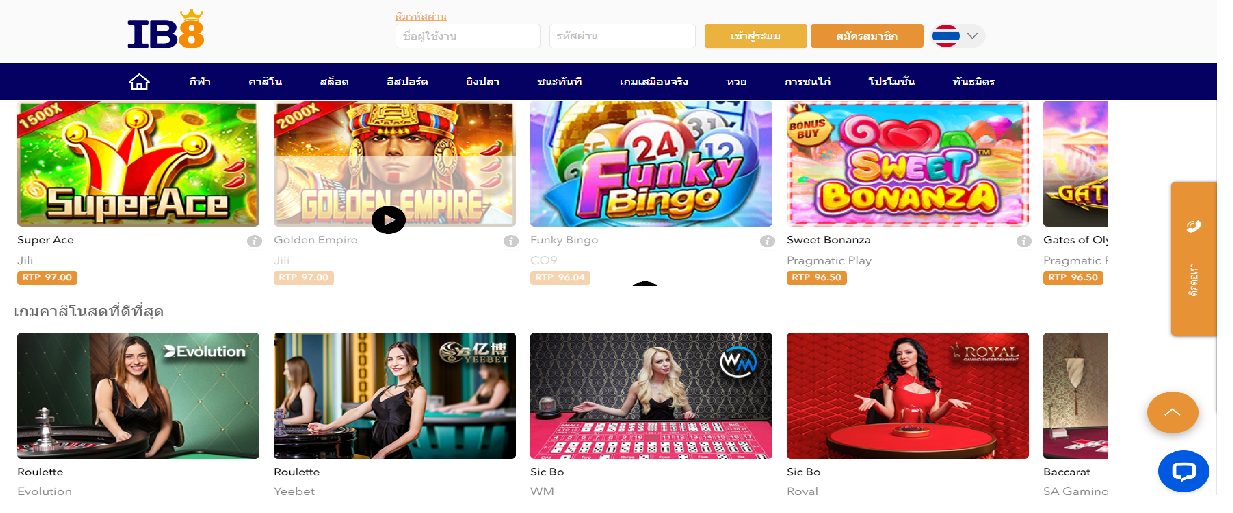Select the สล็อต navigation tab

click(334, 82)
